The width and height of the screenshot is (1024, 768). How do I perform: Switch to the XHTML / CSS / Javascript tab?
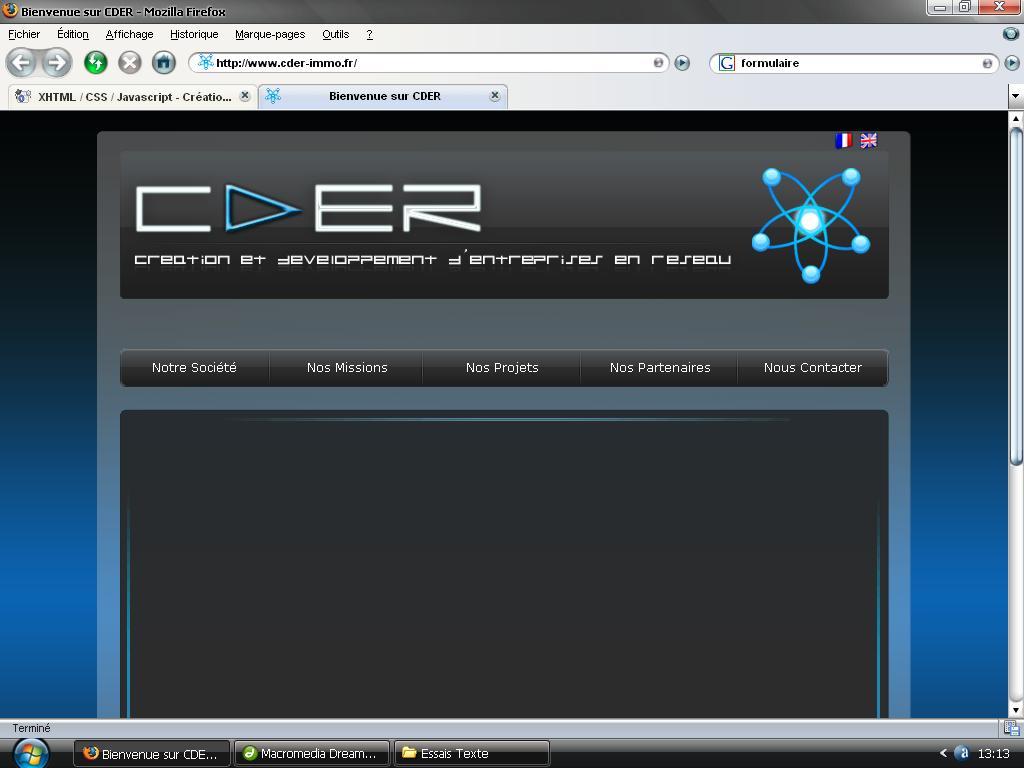(x=133, y=97)
